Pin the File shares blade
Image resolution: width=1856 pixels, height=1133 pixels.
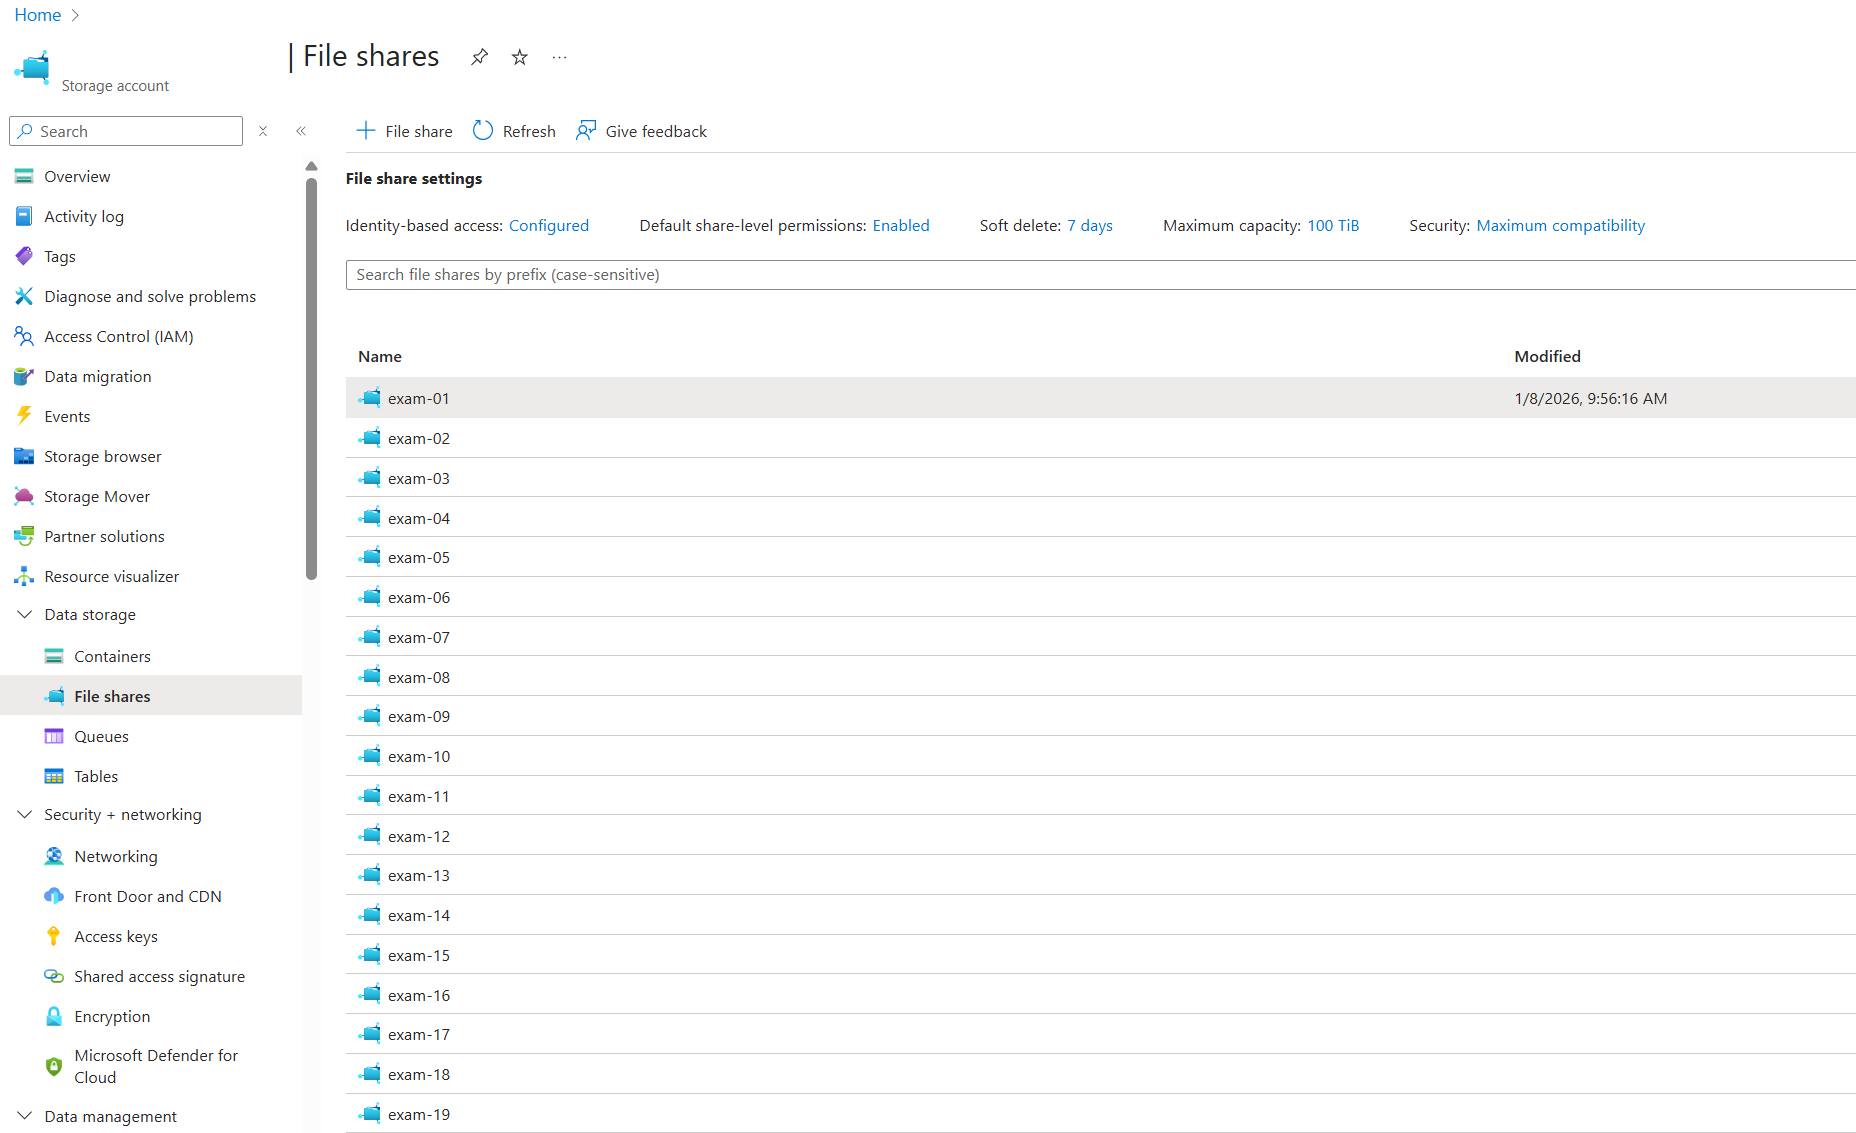pyautogui.click(x=480, y=57)
